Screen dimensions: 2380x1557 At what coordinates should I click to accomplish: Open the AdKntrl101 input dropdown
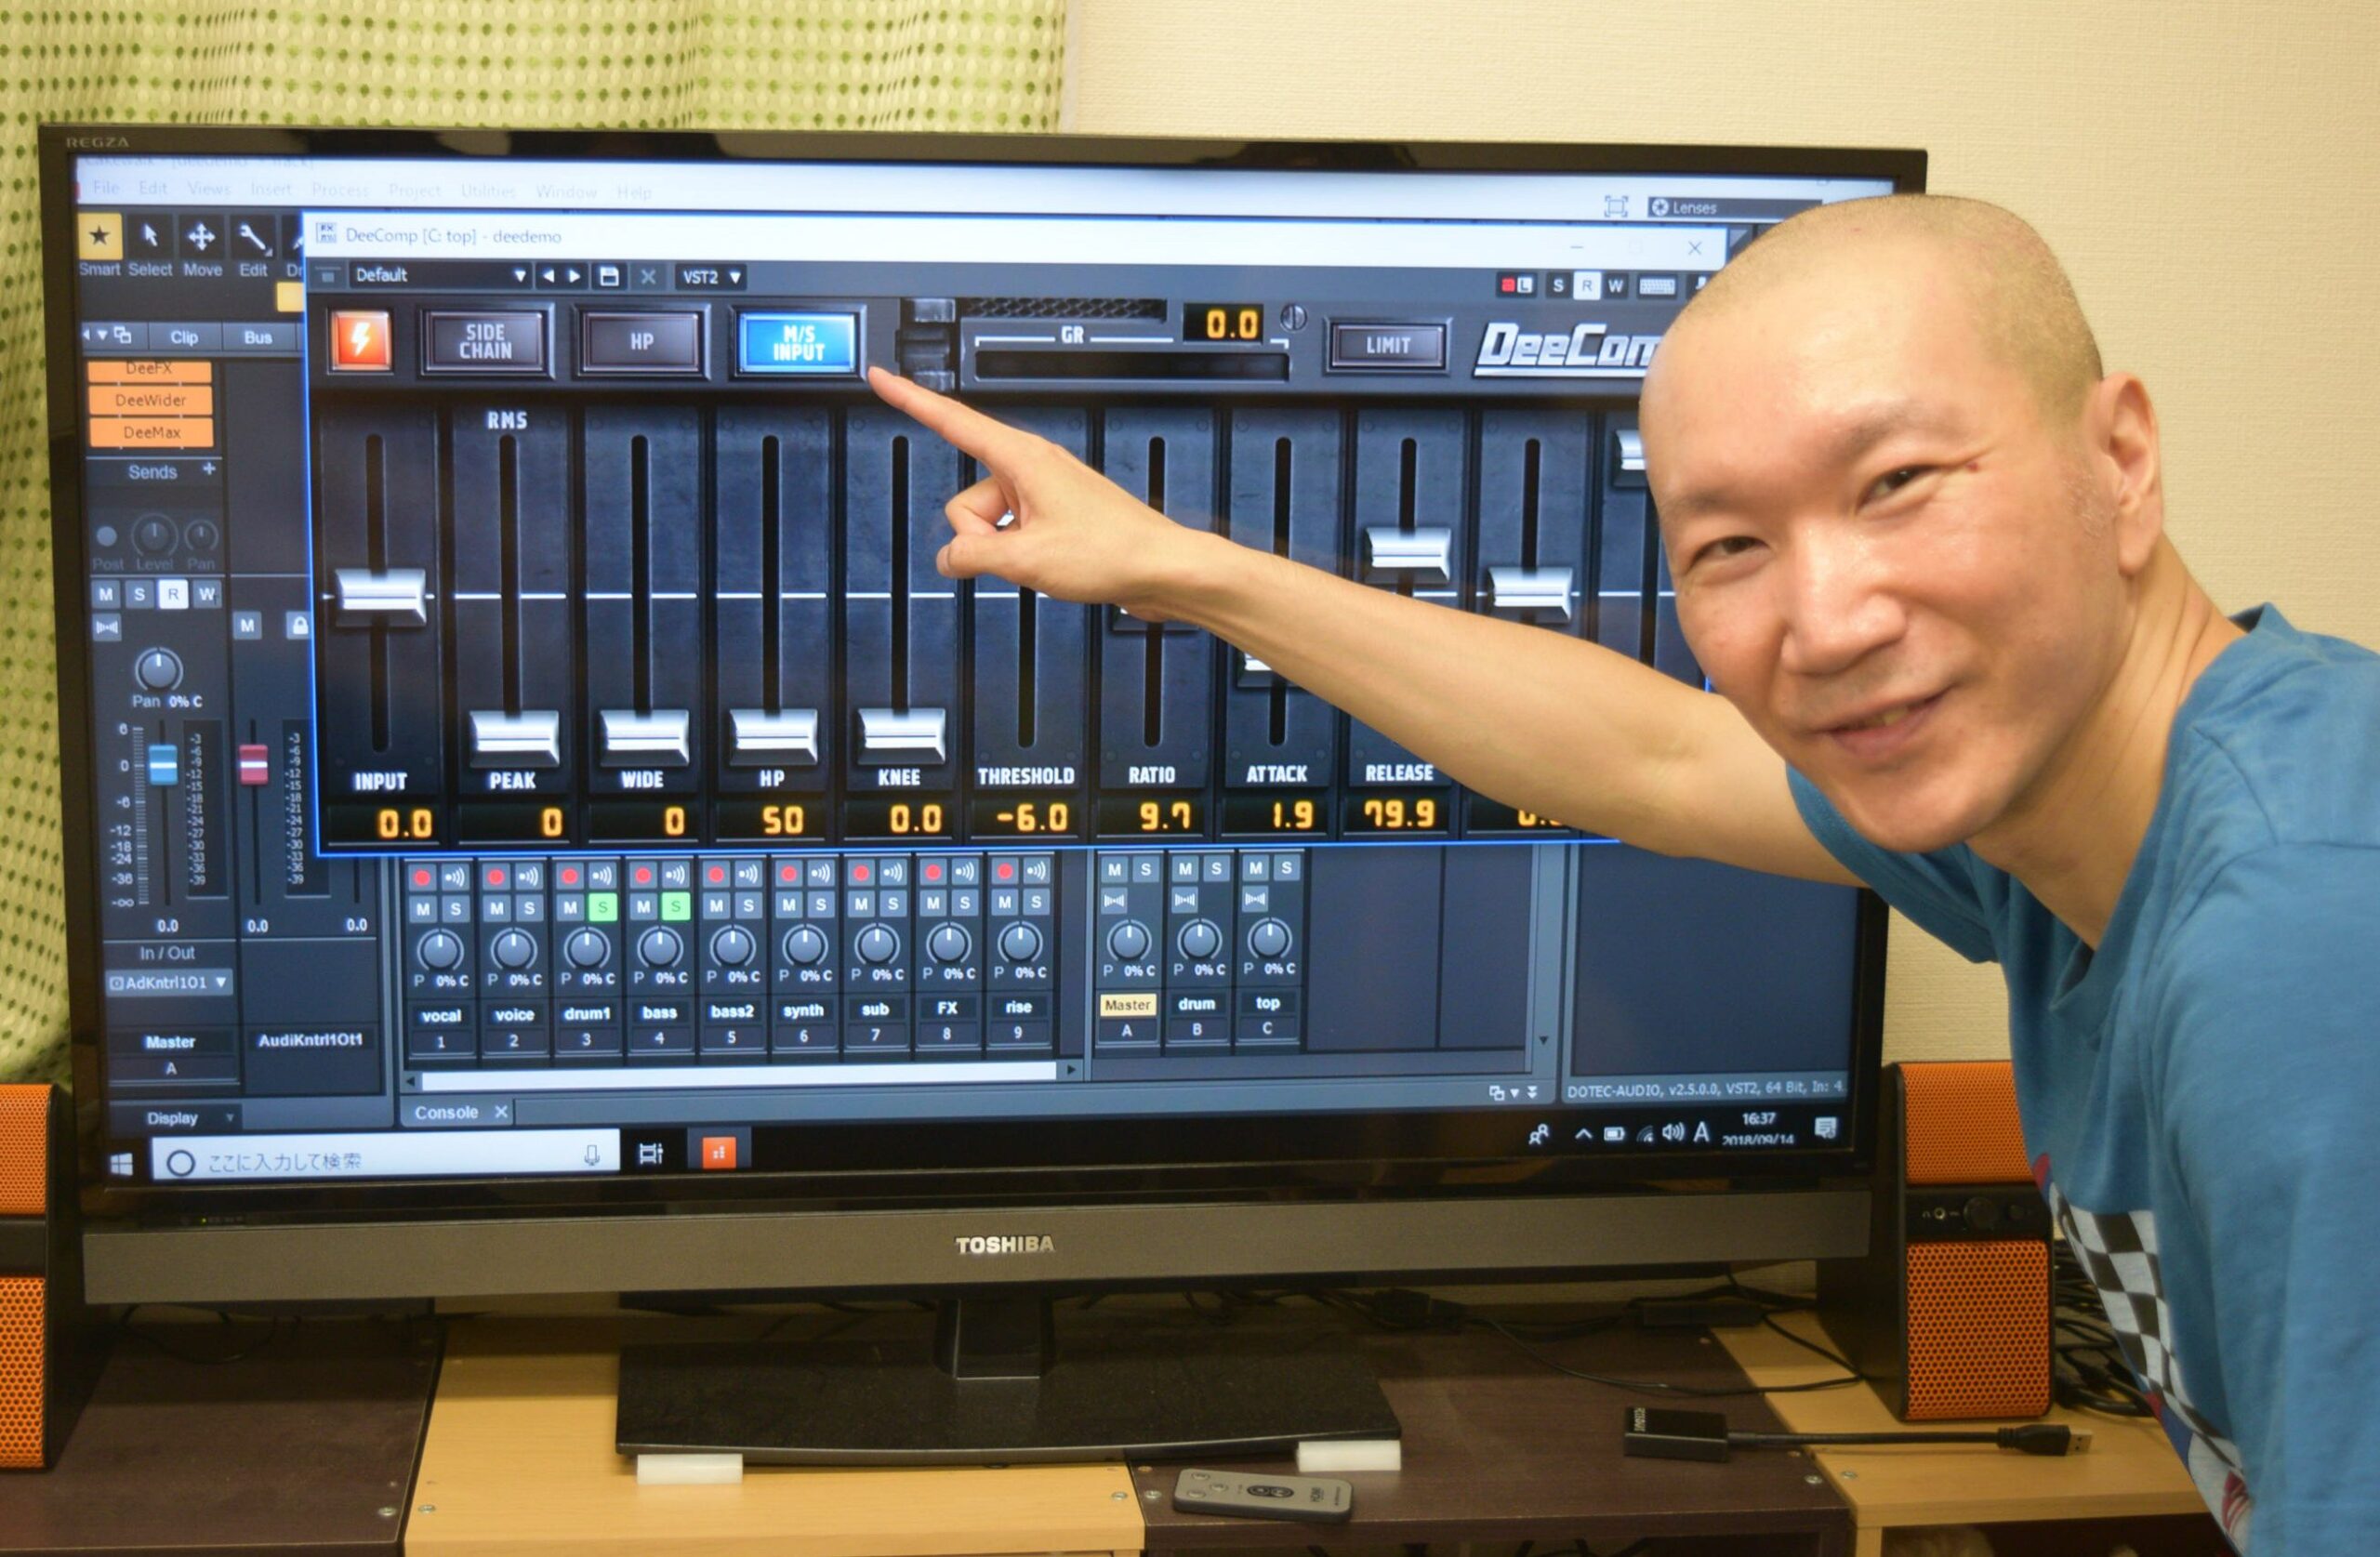[169, 983]
